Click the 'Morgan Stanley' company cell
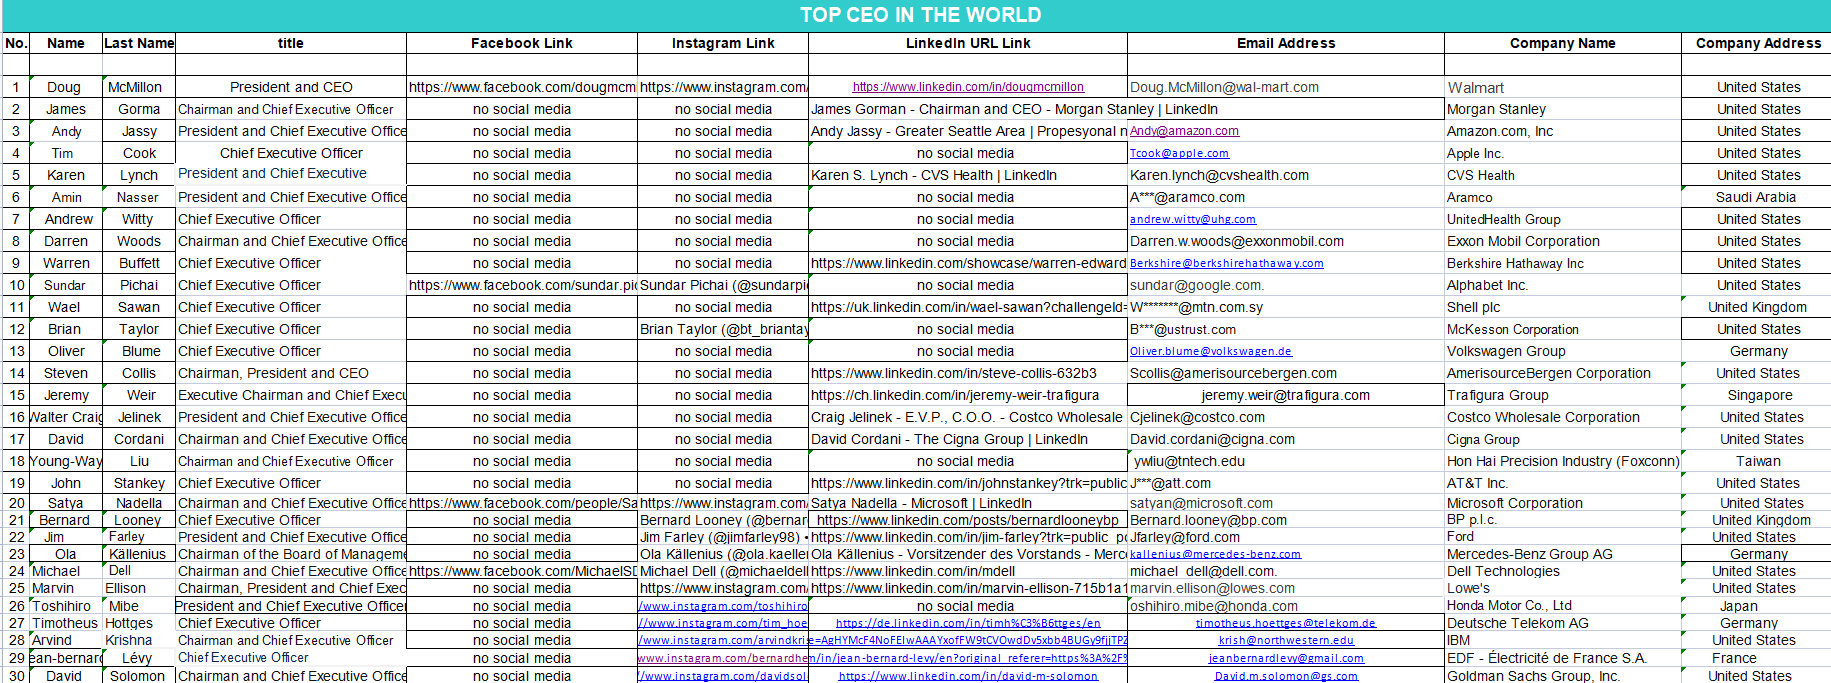 point(1563,109)
